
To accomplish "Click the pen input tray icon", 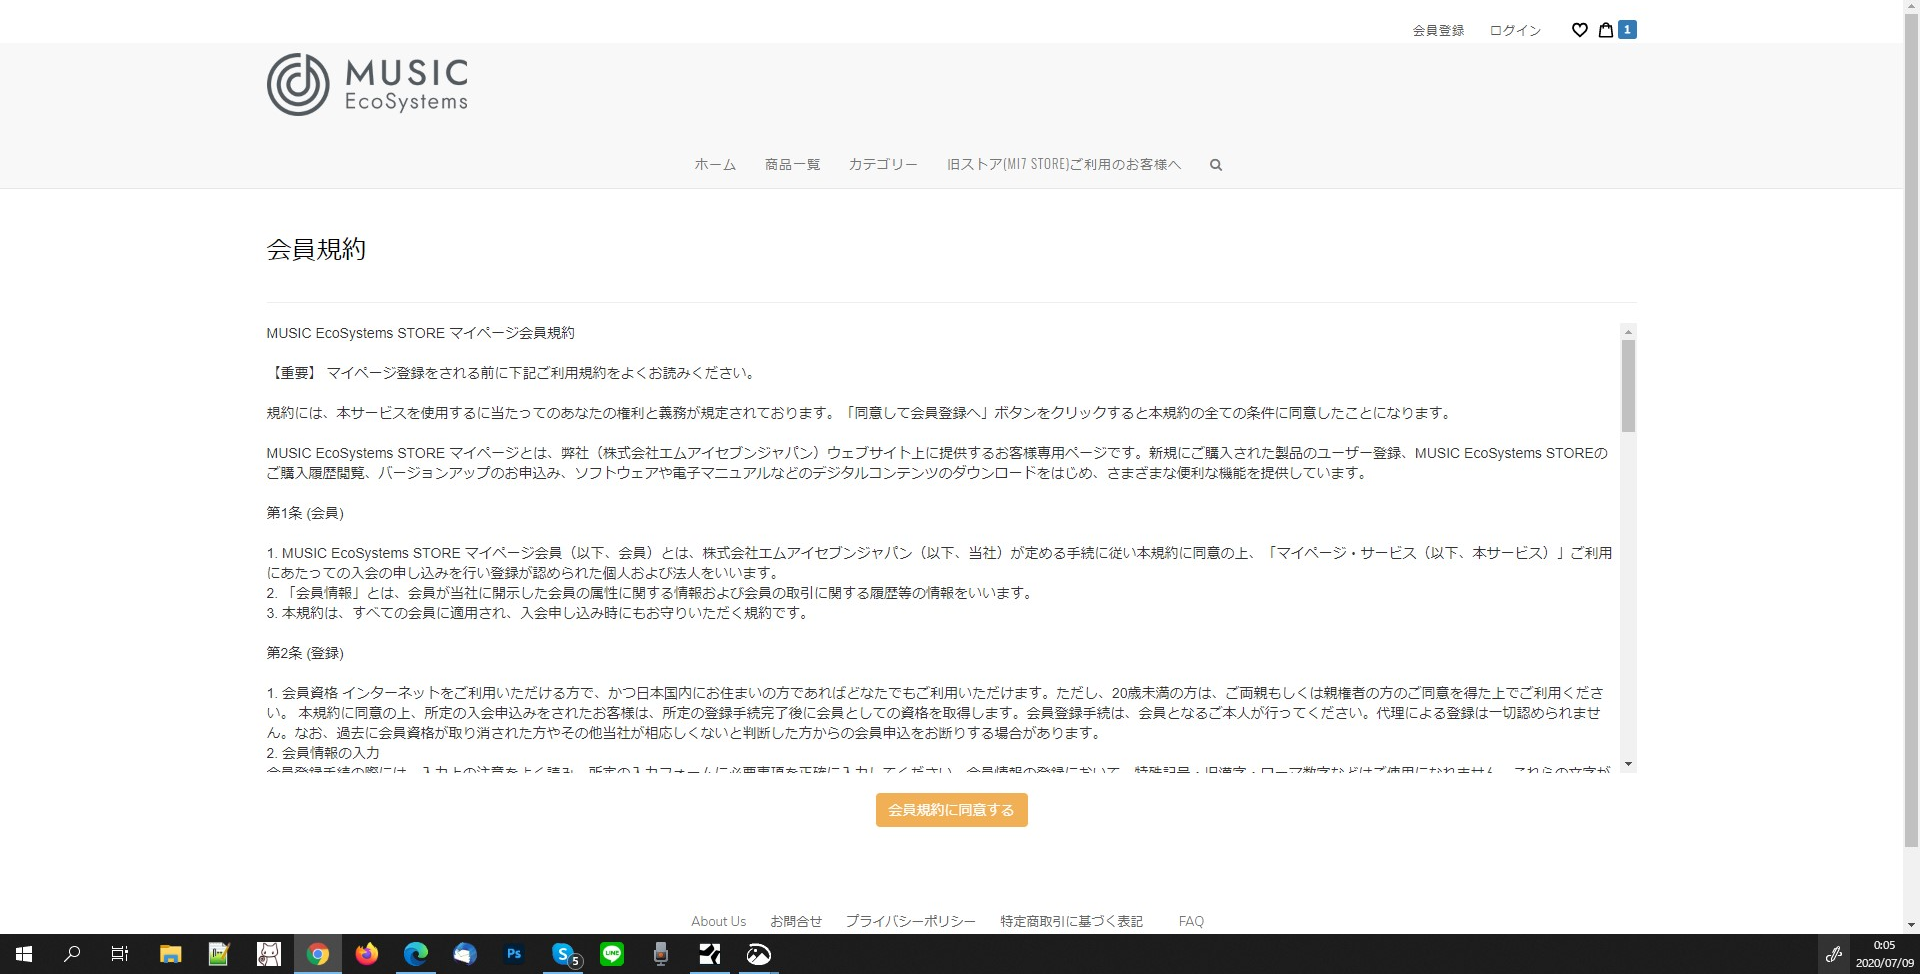I will (1834, 954).
